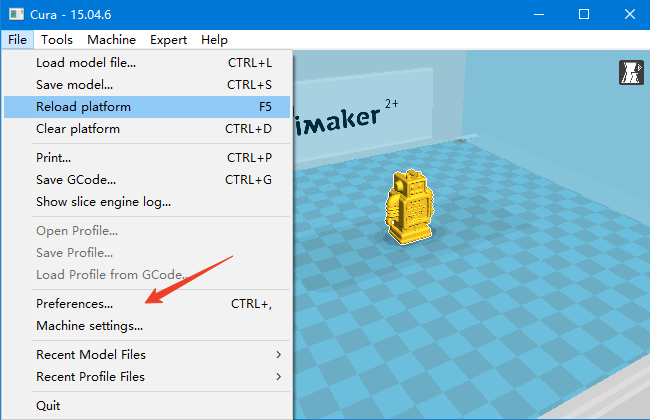The width and height of the screenshot is (650, 420).
Task: Choose Quit from File menu
Action: click(147, 406)
